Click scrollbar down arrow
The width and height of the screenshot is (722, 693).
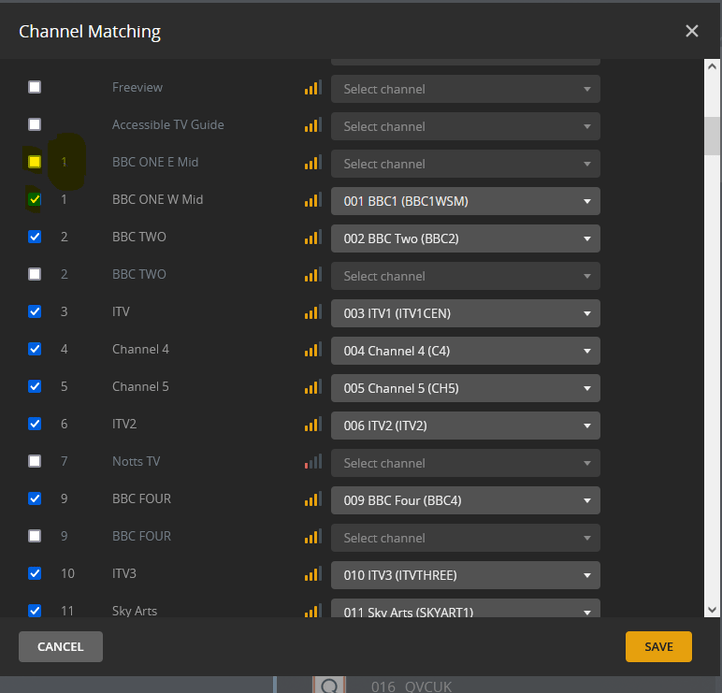tap(712, 610)
